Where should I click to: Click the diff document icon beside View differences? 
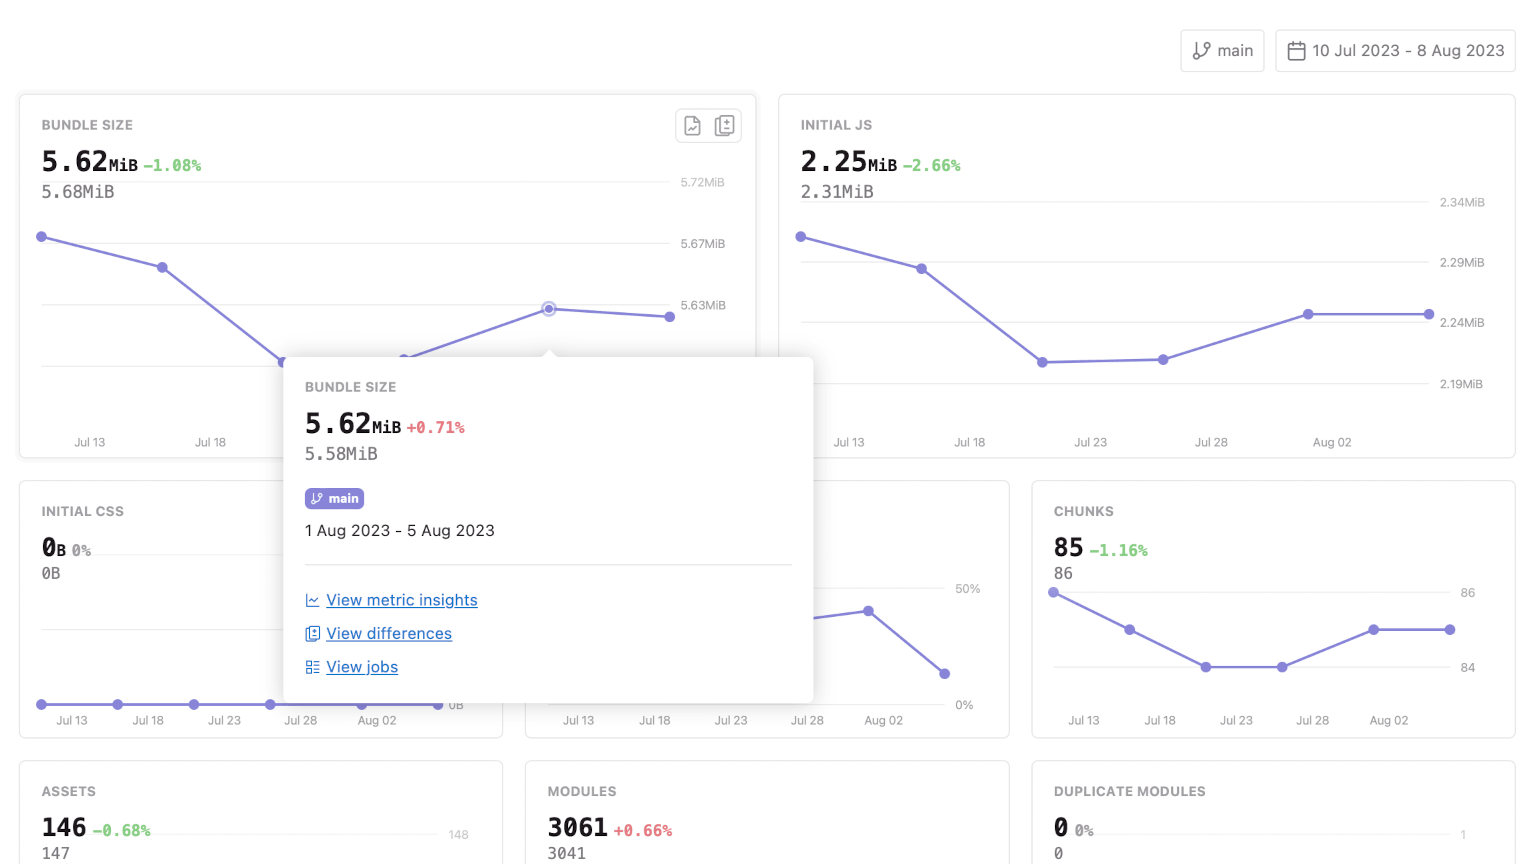click(311, 633)
